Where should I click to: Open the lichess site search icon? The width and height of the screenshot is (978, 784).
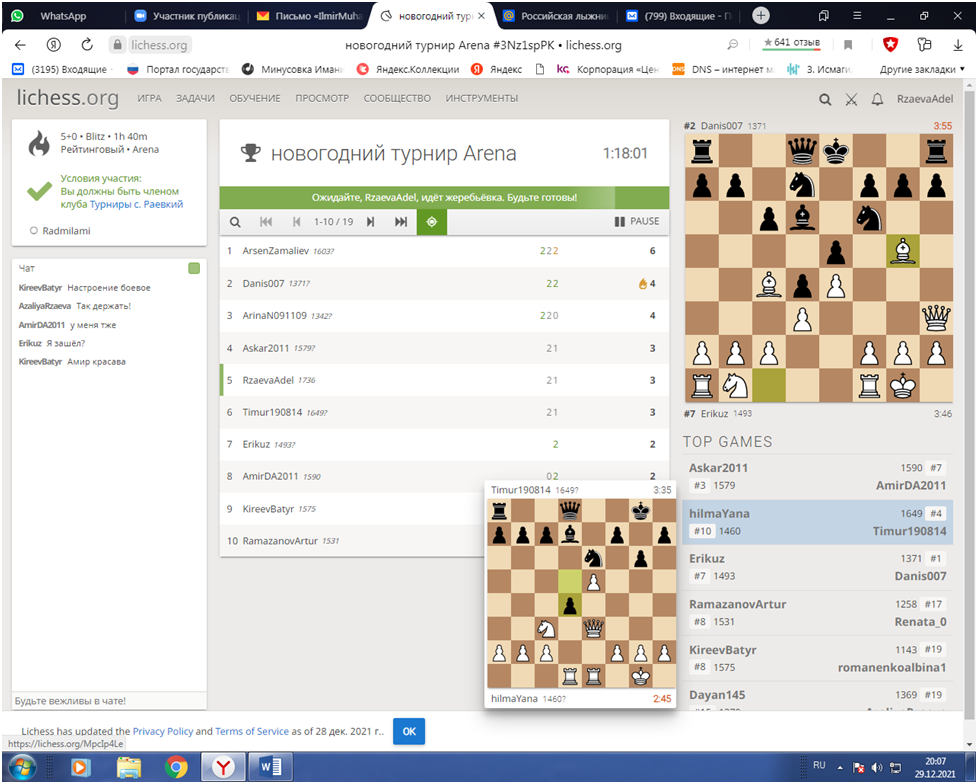[x=825, y=99]
